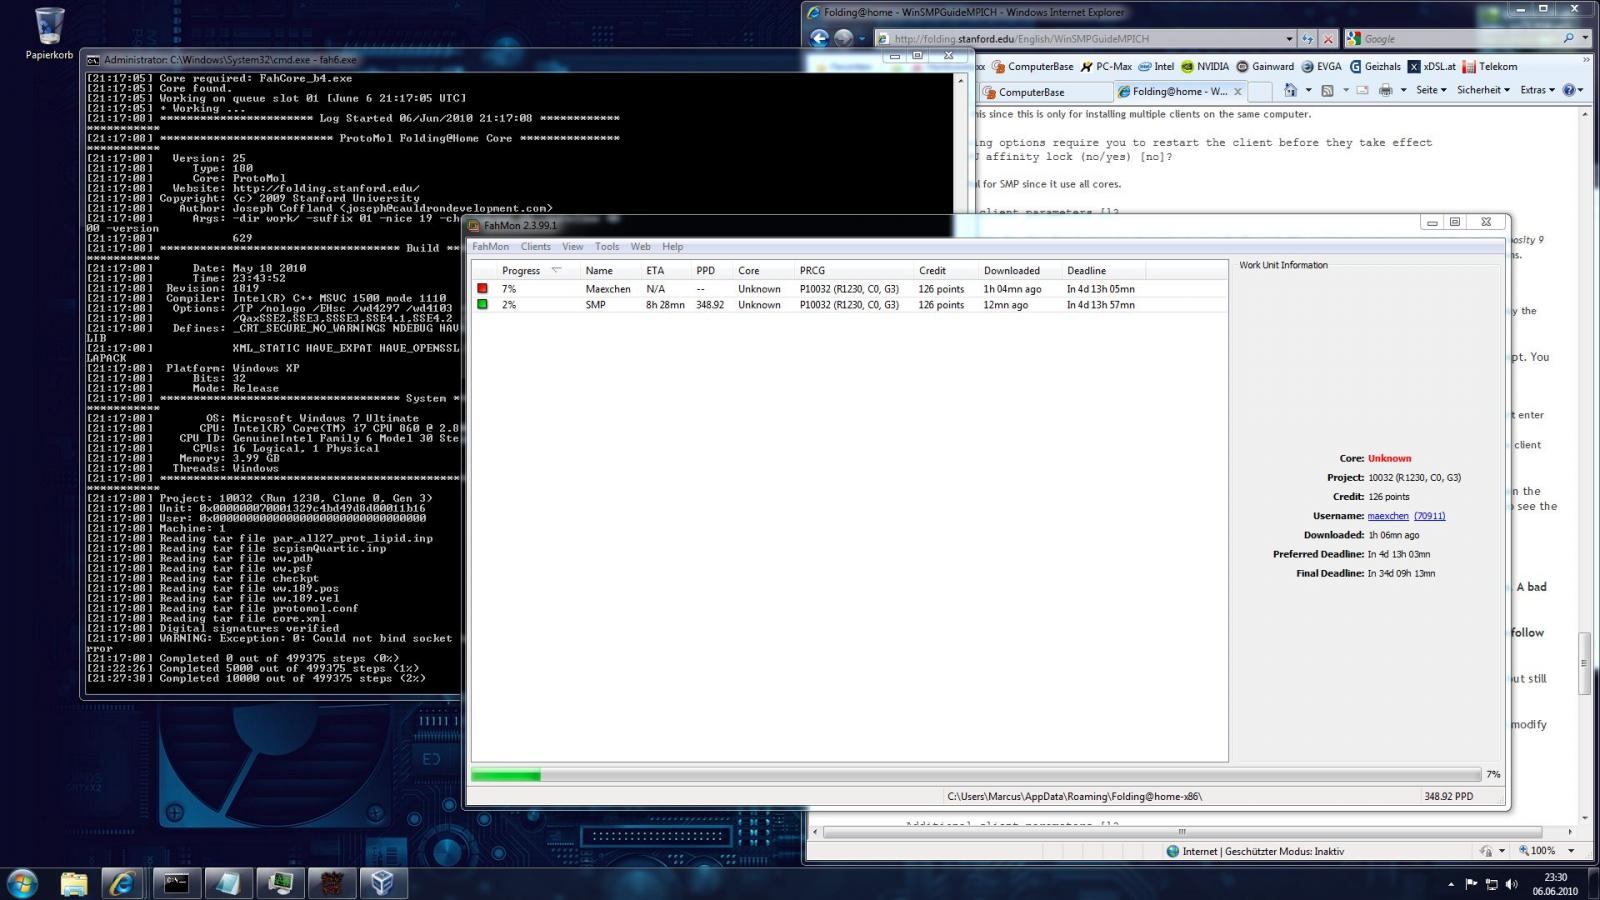Click the client path in FahMon status bar
The image size is (1600, 900).
(1074, 797)
